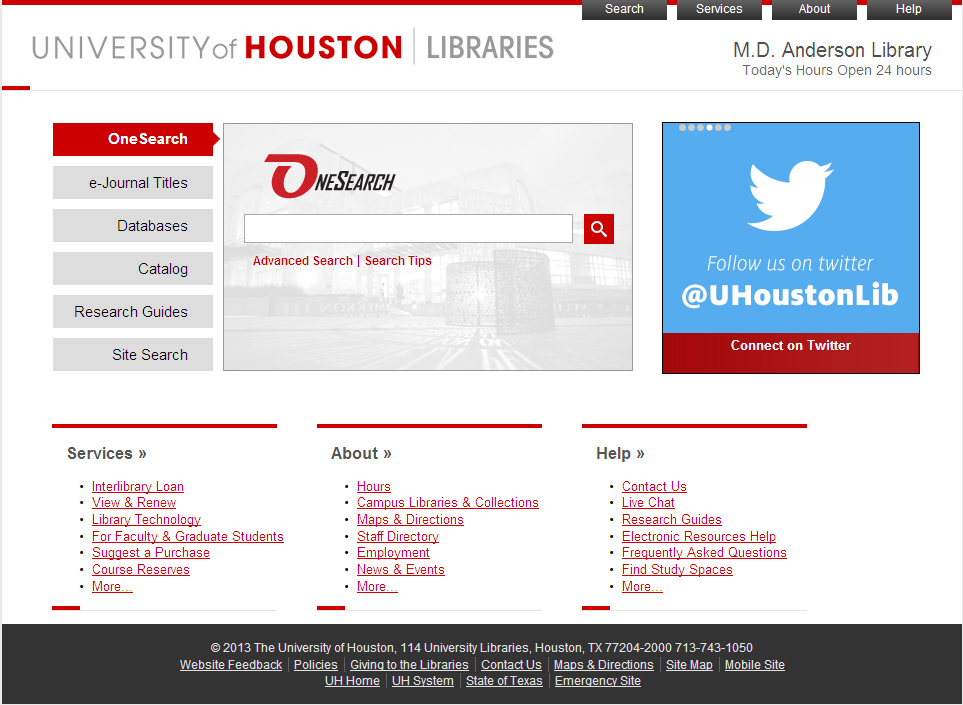This screenshot has width=963, height=705.
Task: Open the Mobile Site footer link
Action: (755, 664)
